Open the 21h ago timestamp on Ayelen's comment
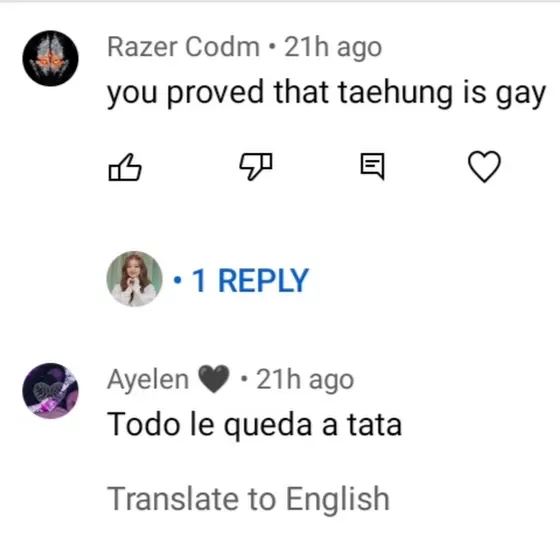Viewport: 560px width, 560px height. [305, 380]
